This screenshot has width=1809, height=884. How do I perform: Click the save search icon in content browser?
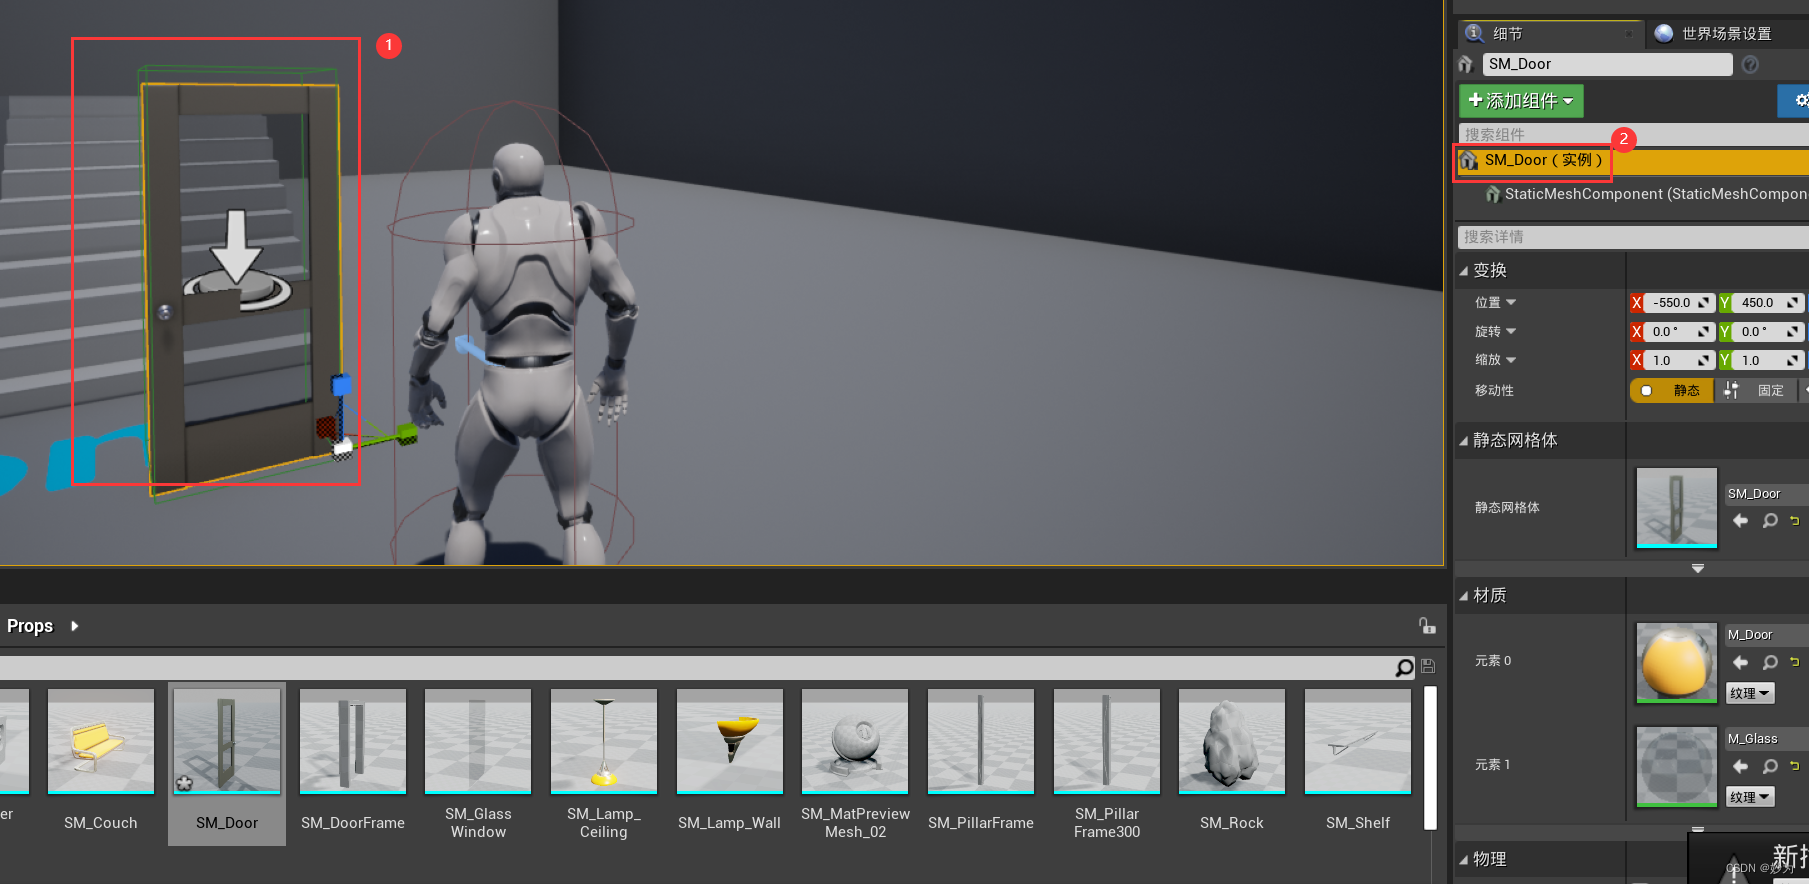pyautogui.click(x=1428, y=667)
